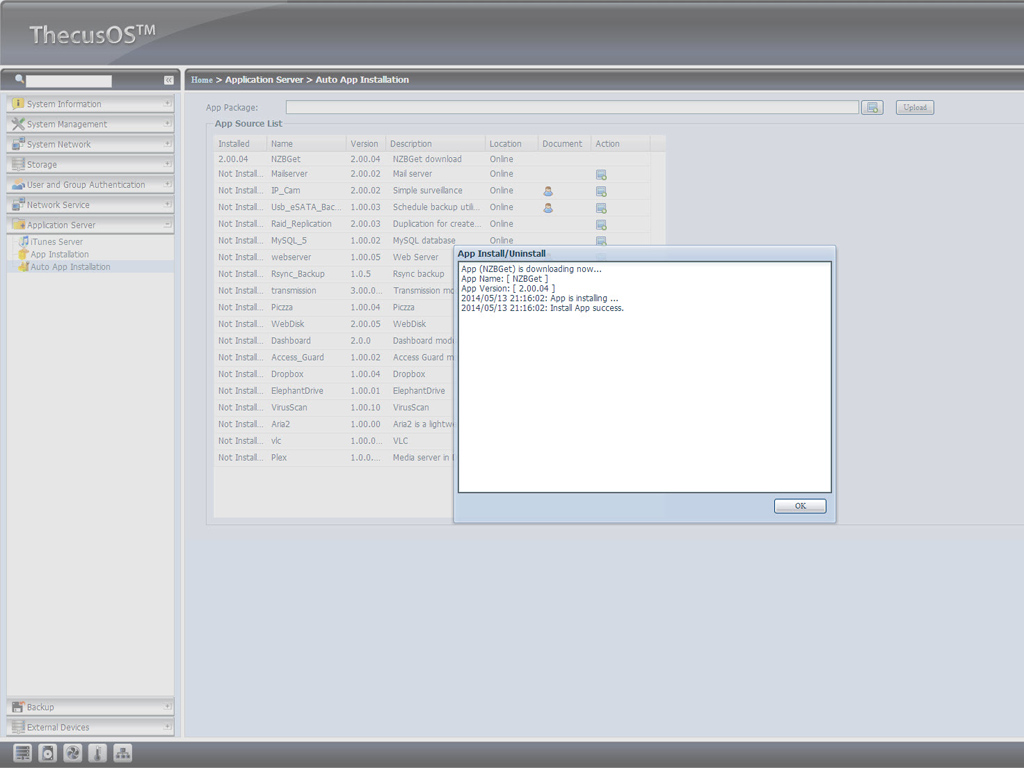Open the fan status icon in bottom bar

tap(72, 753)
